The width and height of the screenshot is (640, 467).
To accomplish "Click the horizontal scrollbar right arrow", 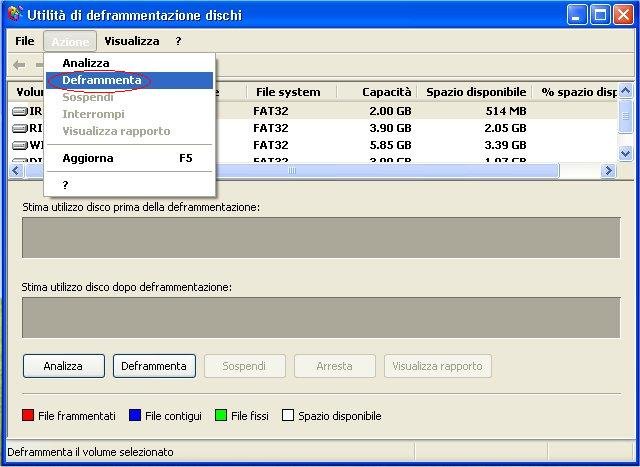I will point(609,171).
